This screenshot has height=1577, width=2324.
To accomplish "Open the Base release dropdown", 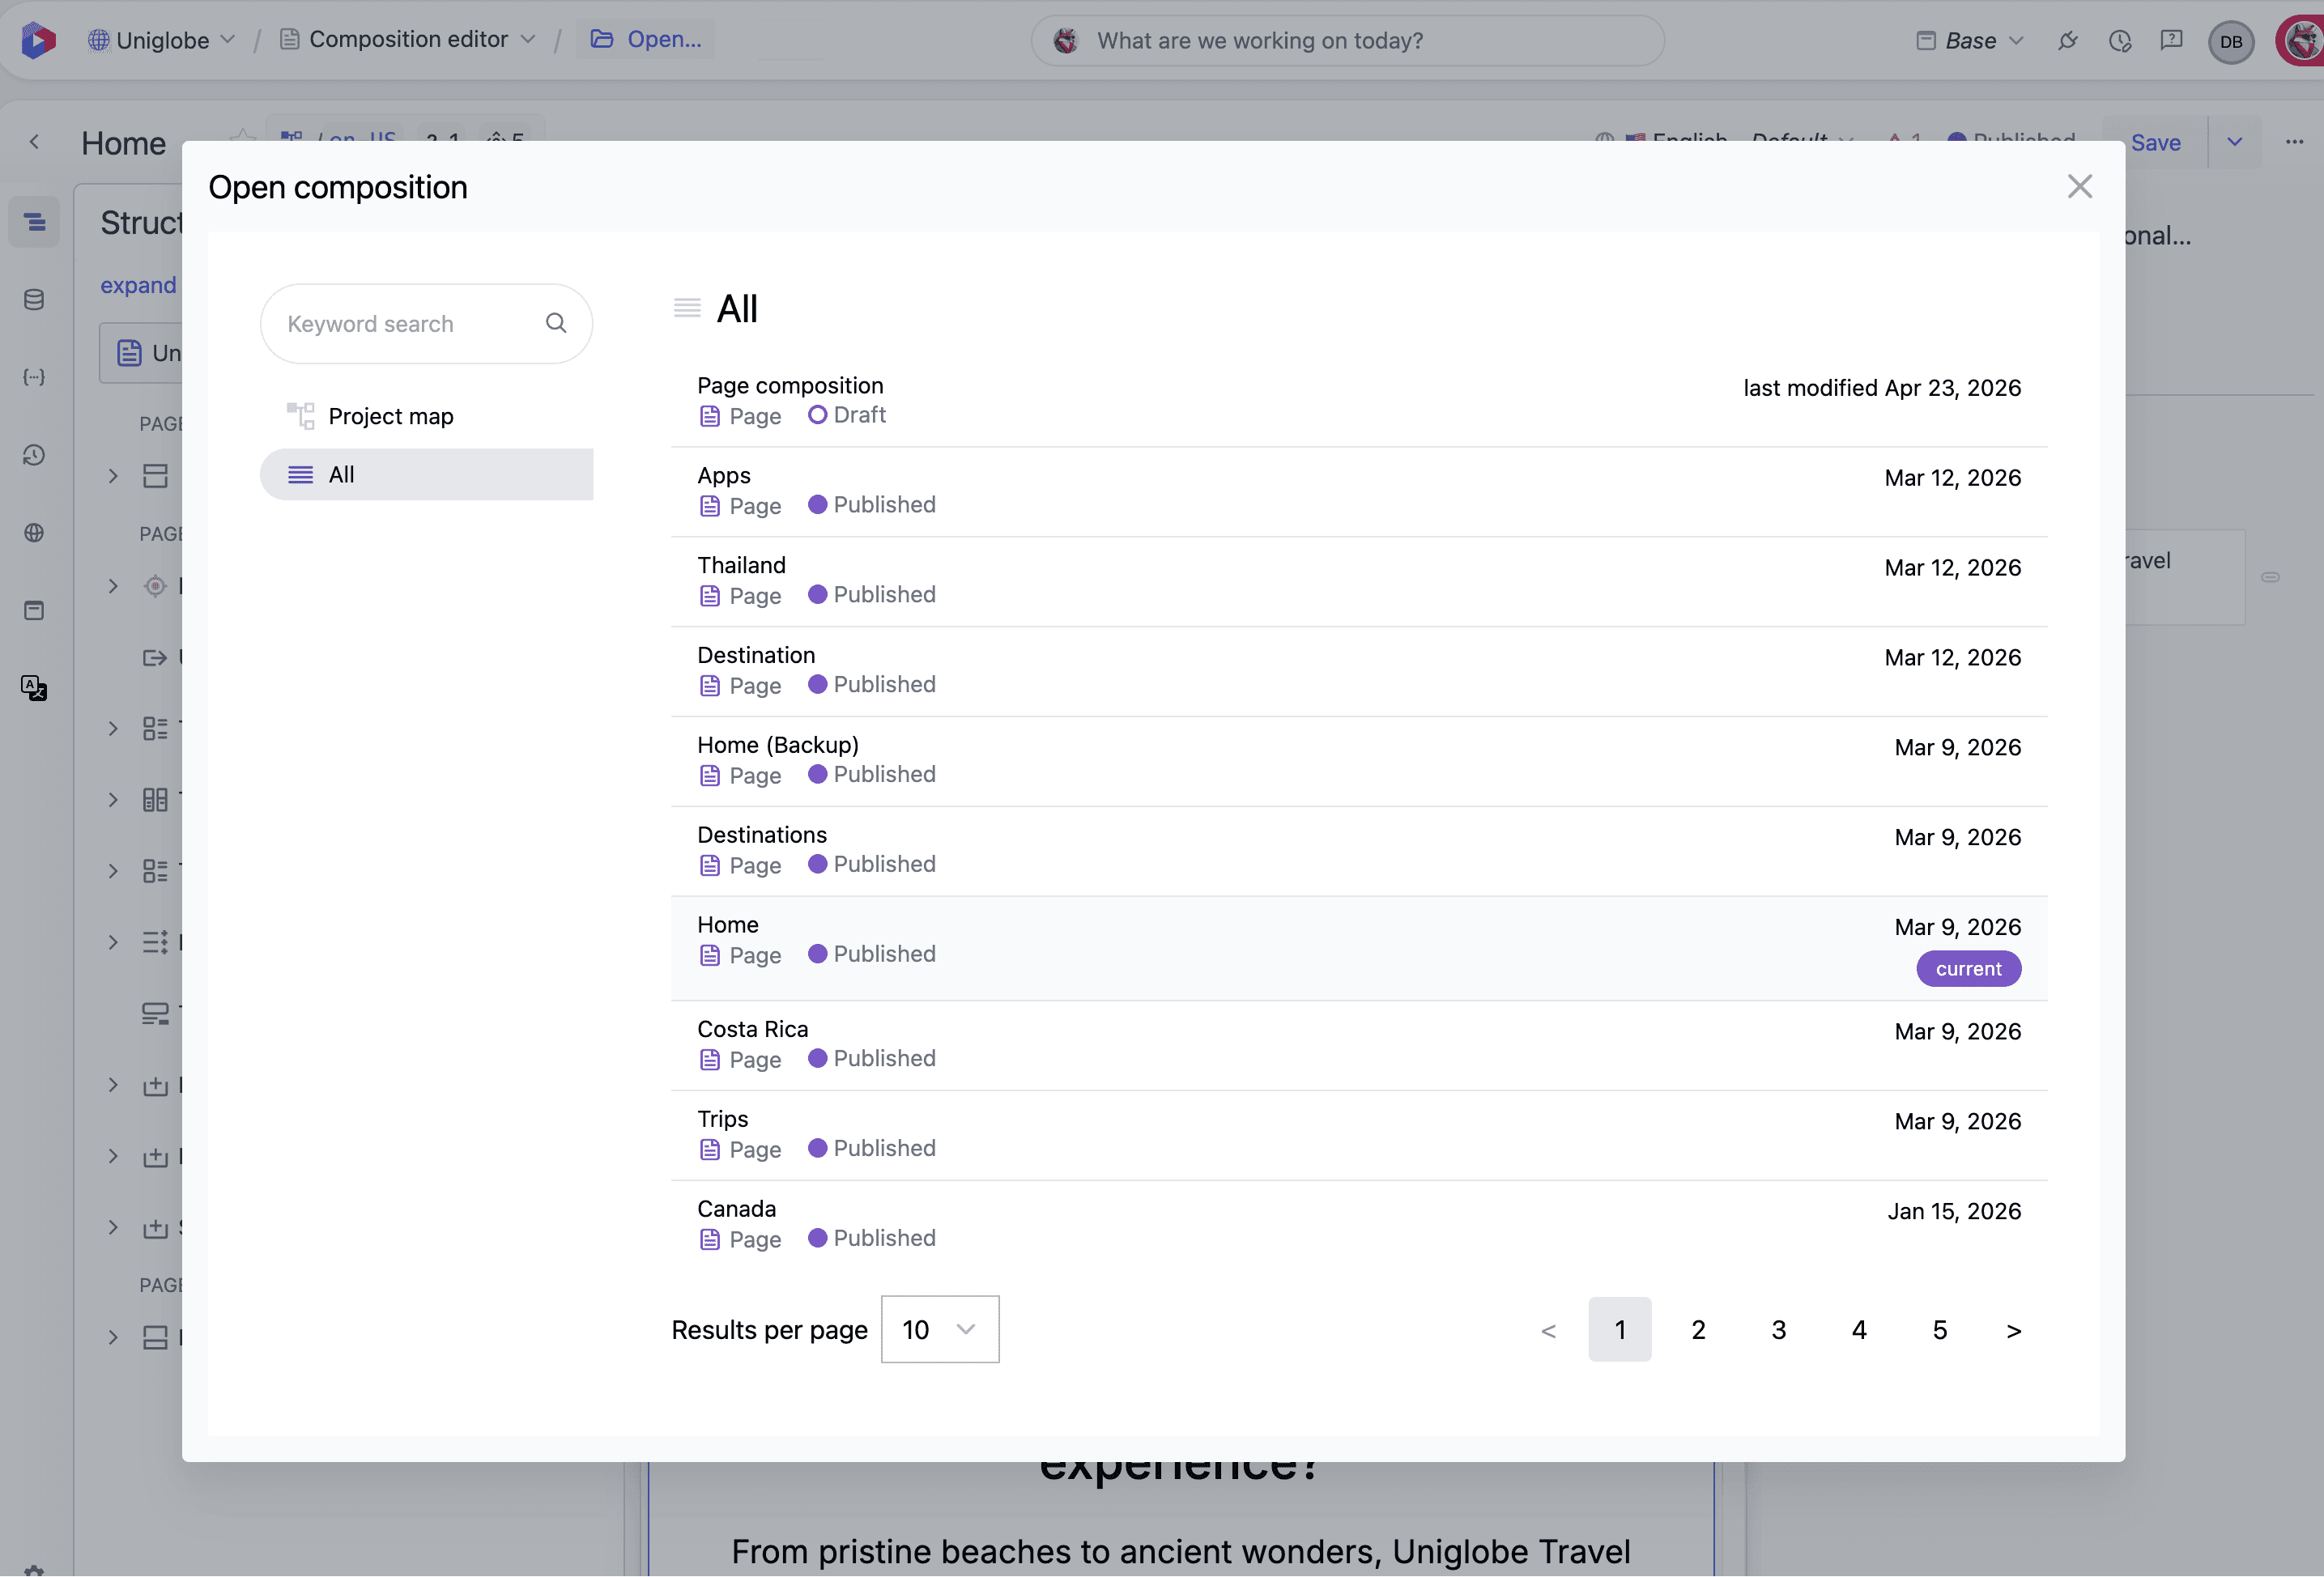I will 1970,40.
